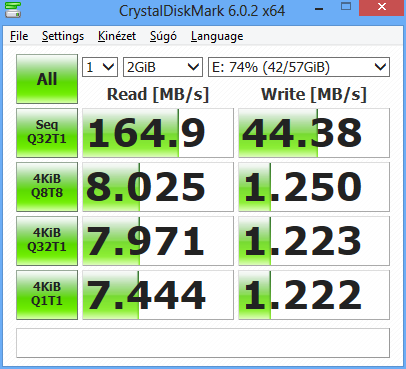Run all benchmarks with All button

[47, 79]
